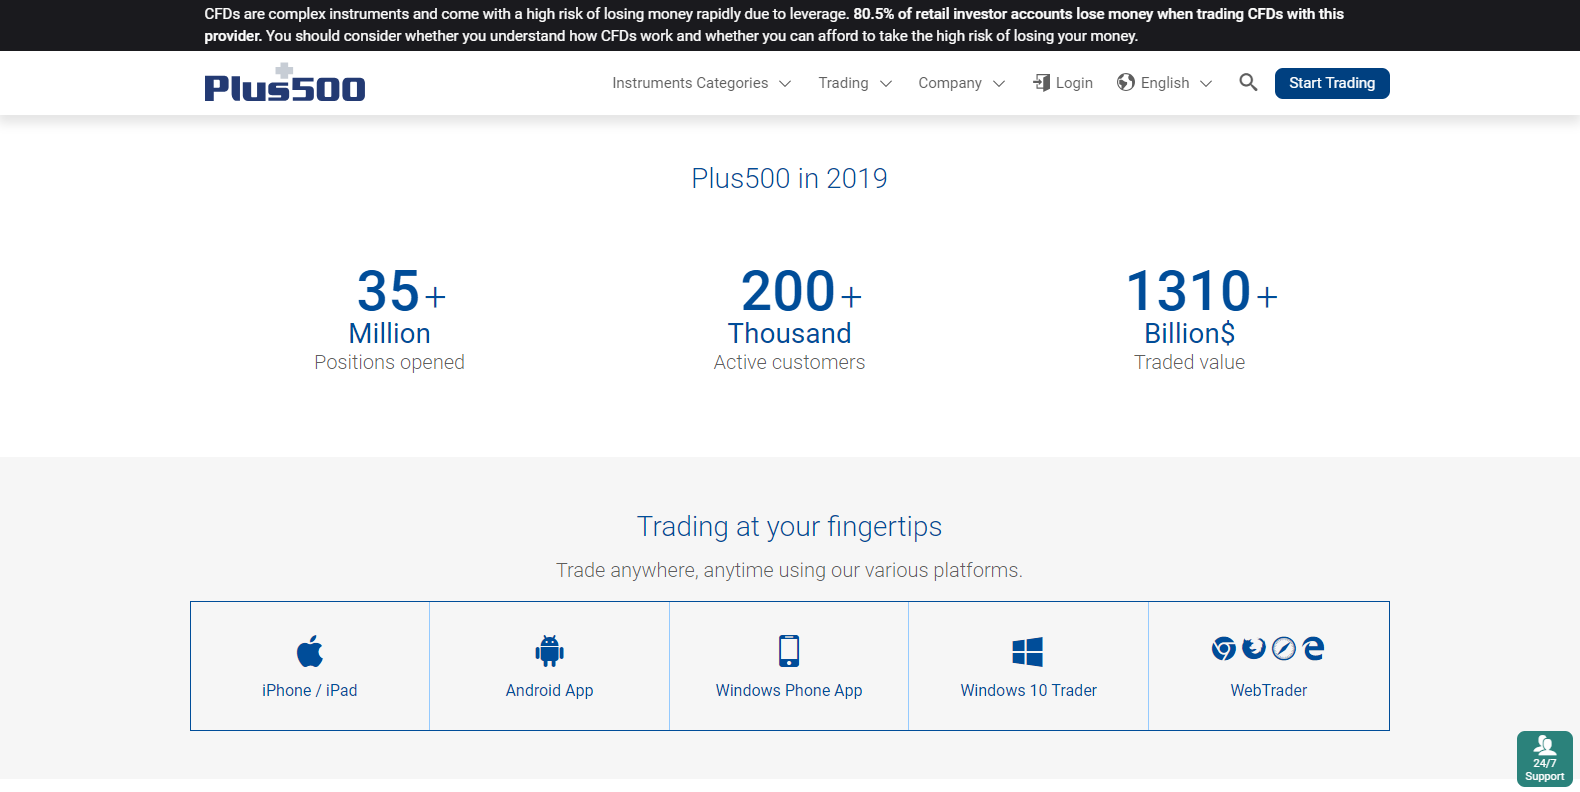
Task: Select the Windows 10 Trader link
Action: point(1028,690)
